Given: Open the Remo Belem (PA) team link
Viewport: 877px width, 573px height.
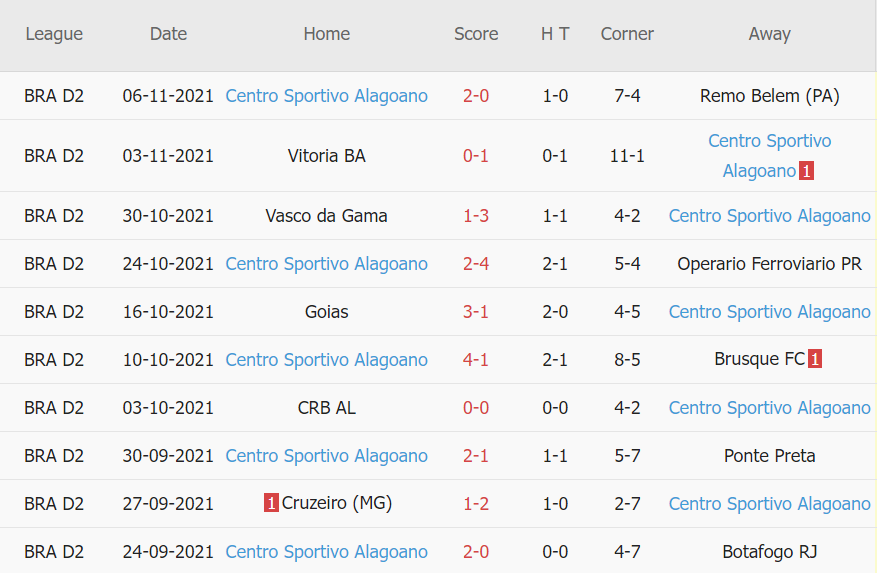Looking at the screenshot, I should tap(769, 96).
